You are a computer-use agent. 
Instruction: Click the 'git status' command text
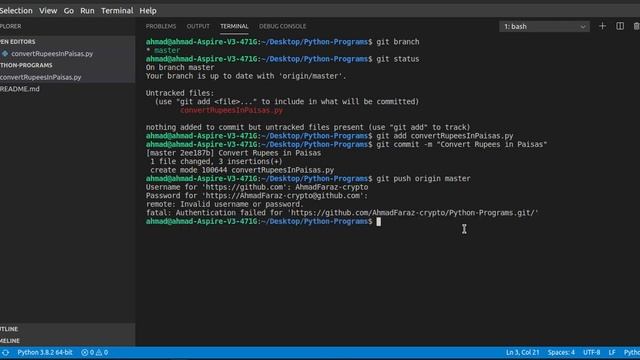[398, 59]
